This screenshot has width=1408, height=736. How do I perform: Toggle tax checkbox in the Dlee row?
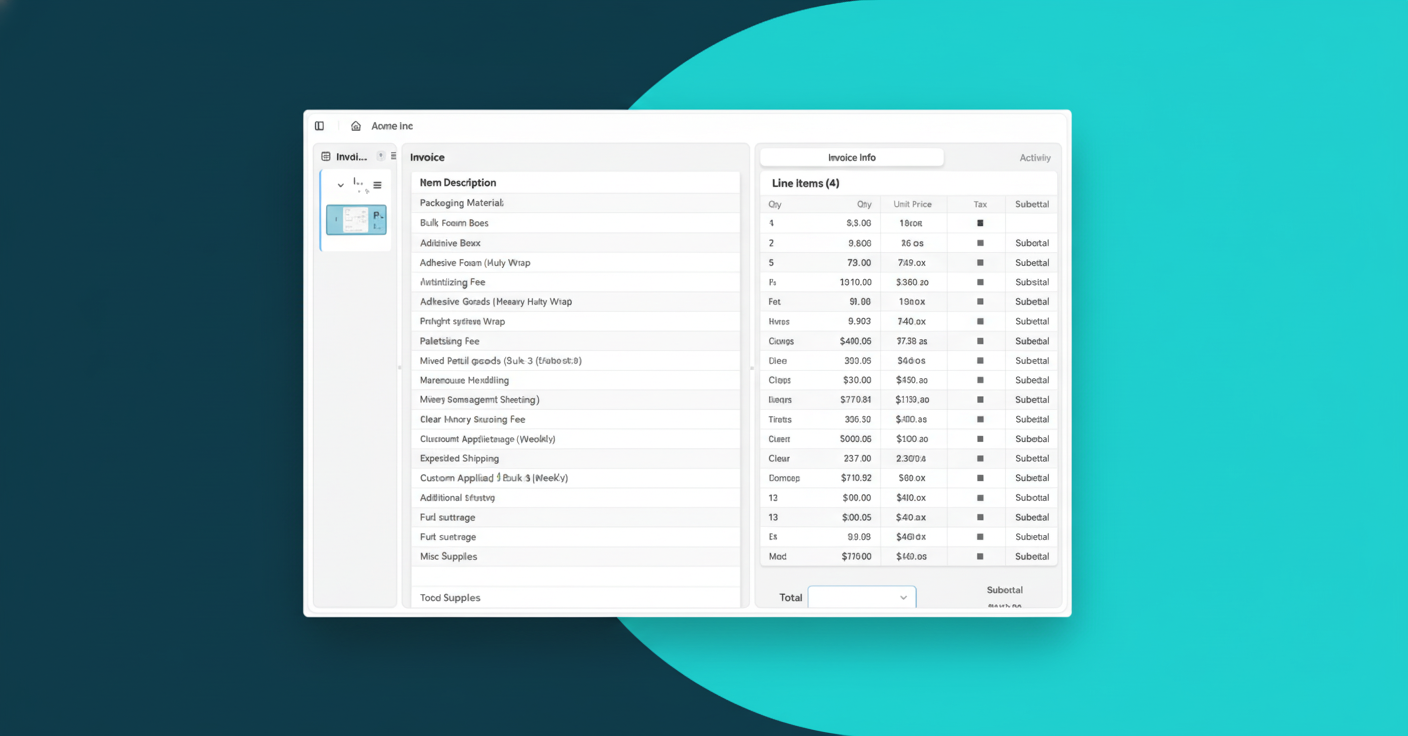pos(980,360)
